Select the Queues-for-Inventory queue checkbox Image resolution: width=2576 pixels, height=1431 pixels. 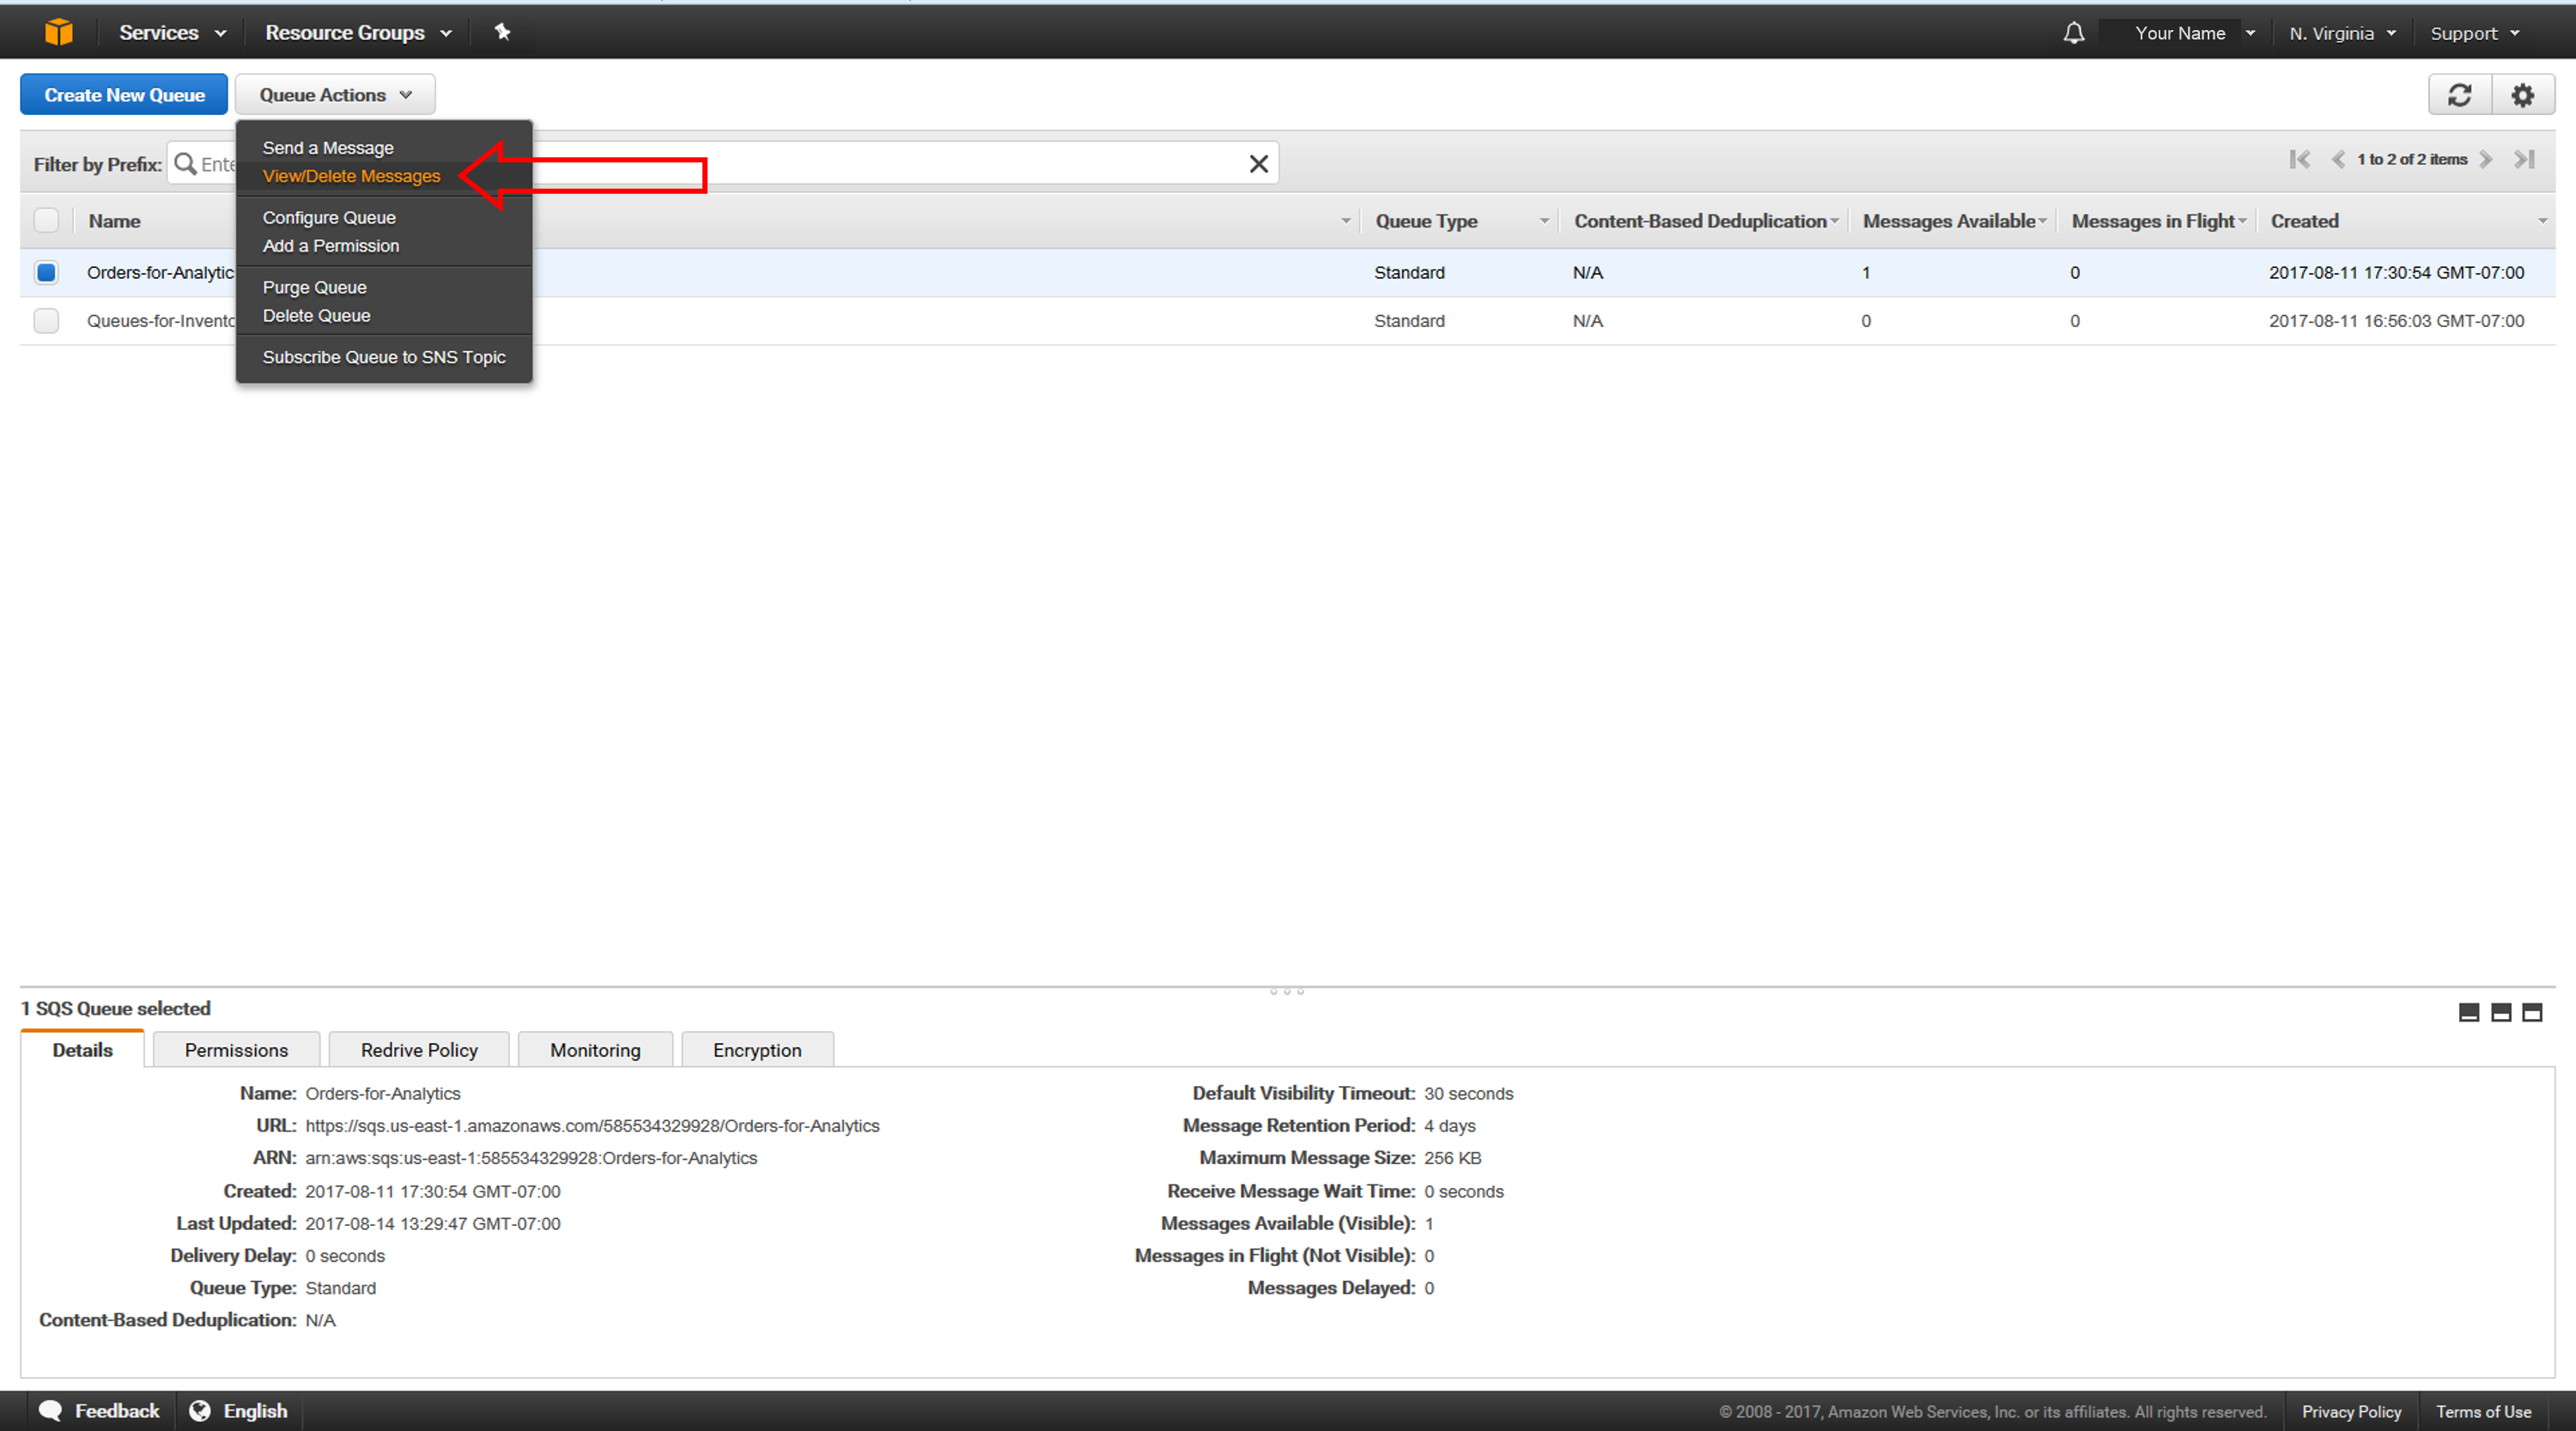point(47,319)
